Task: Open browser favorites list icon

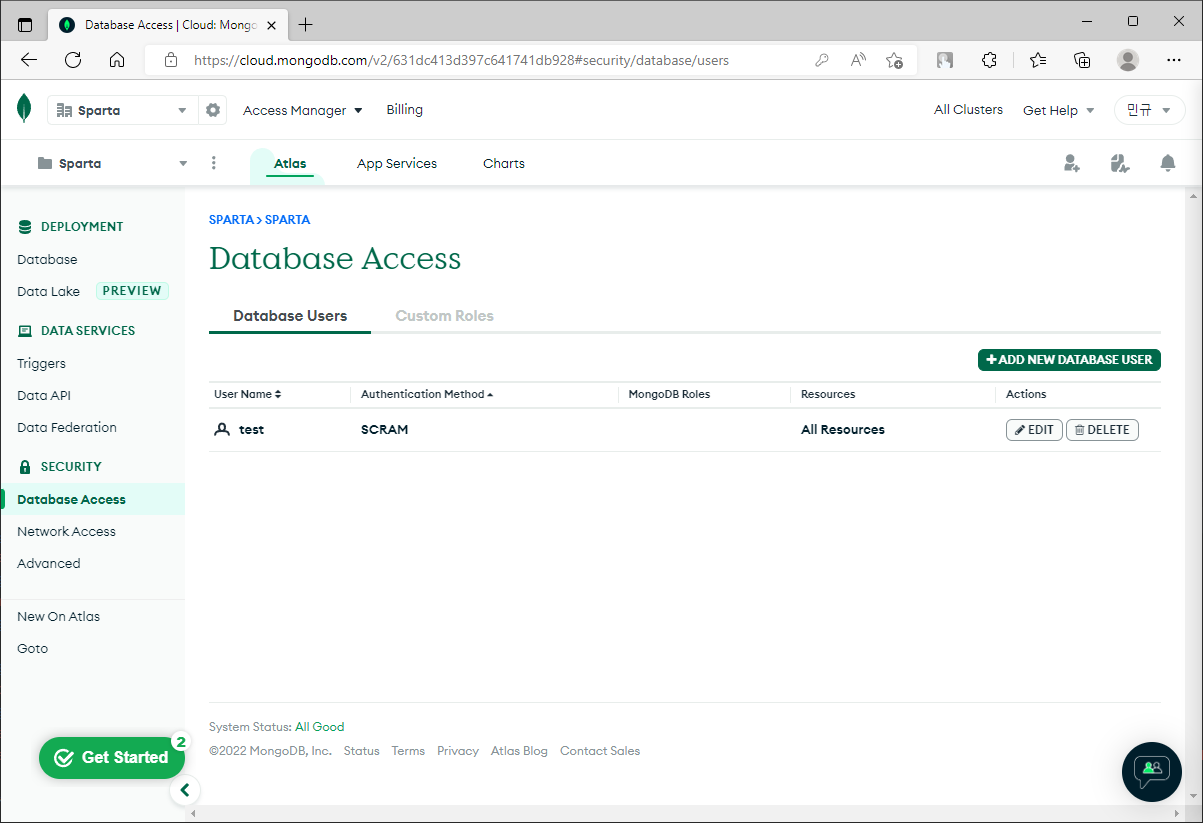Action: 1038,60
